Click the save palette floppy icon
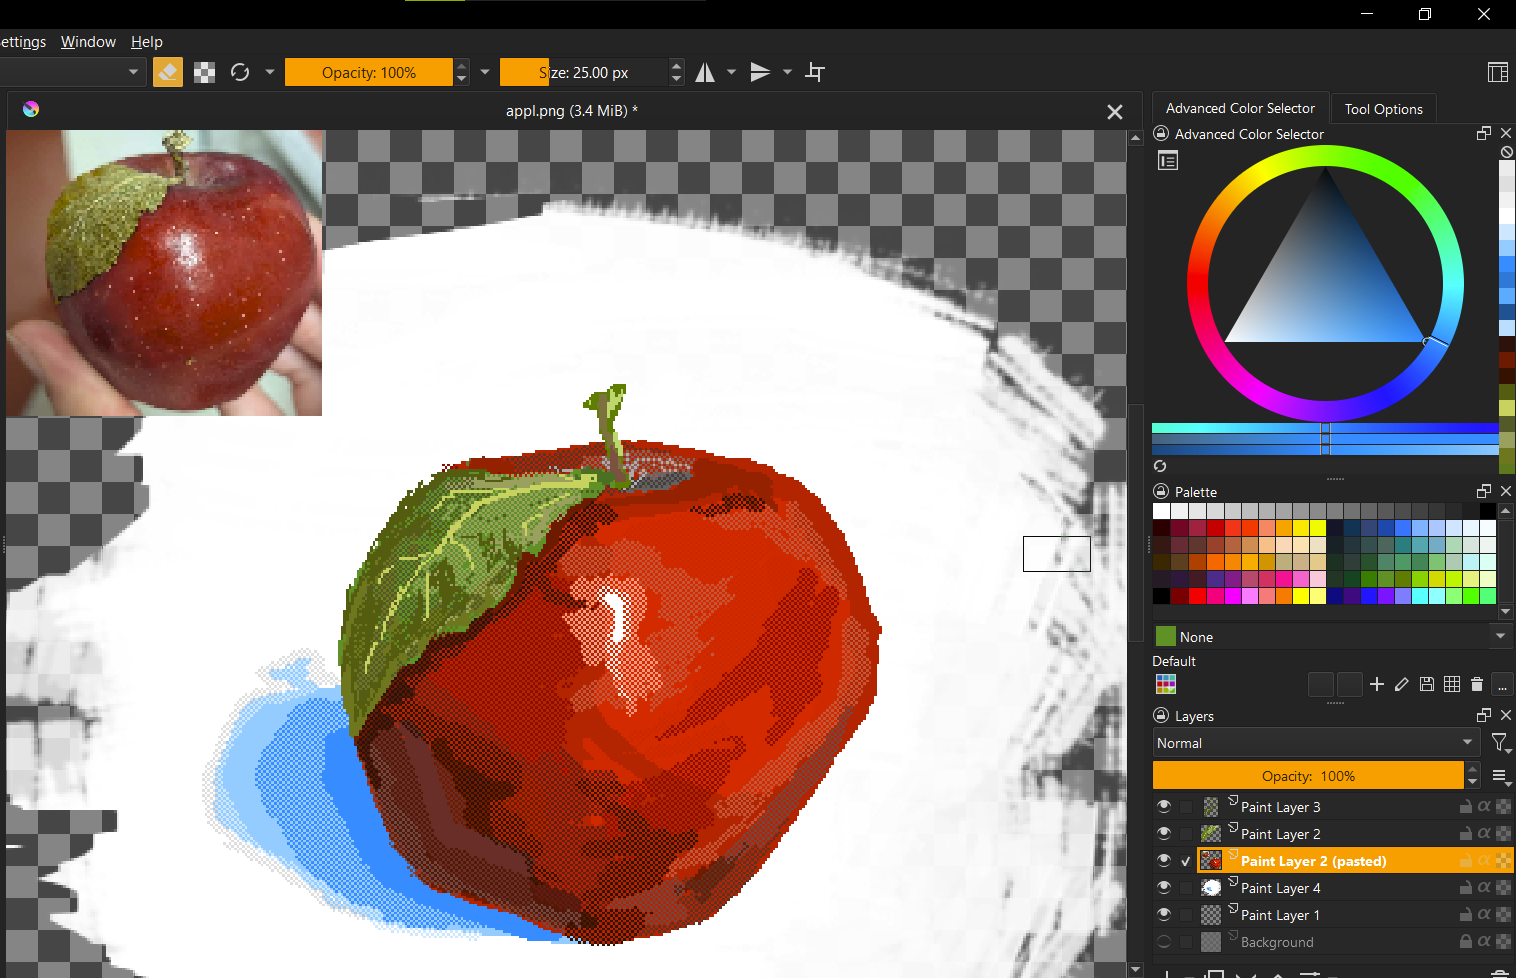 tap(1427, 684)
